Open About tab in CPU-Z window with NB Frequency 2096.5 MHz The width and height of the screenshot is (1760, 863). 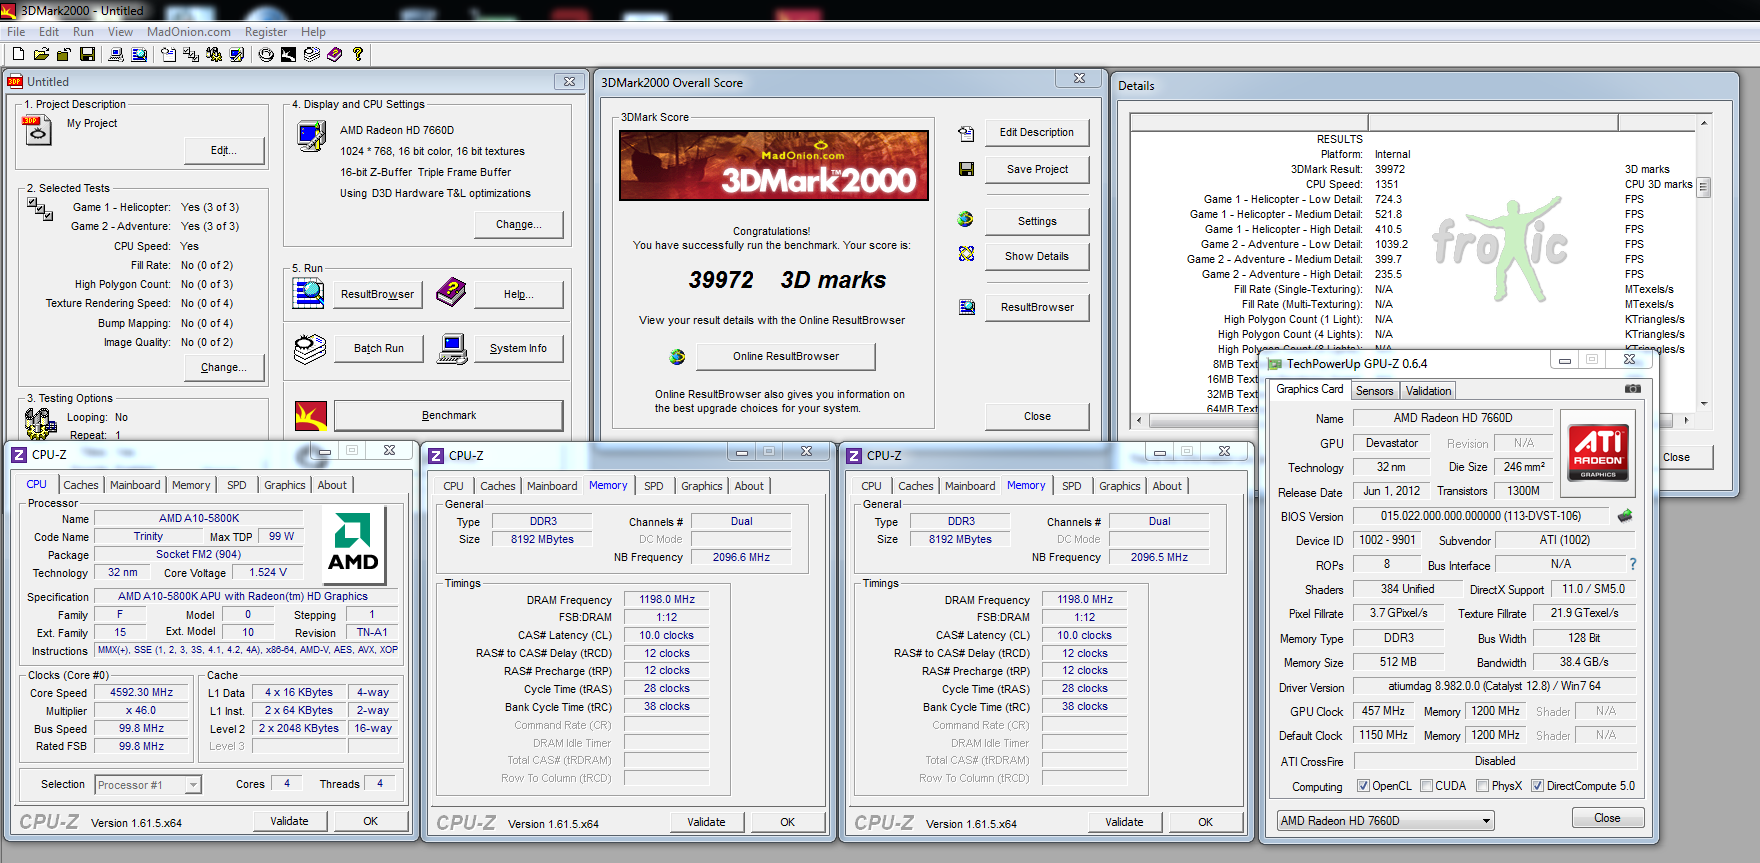tap(1167, 486)
